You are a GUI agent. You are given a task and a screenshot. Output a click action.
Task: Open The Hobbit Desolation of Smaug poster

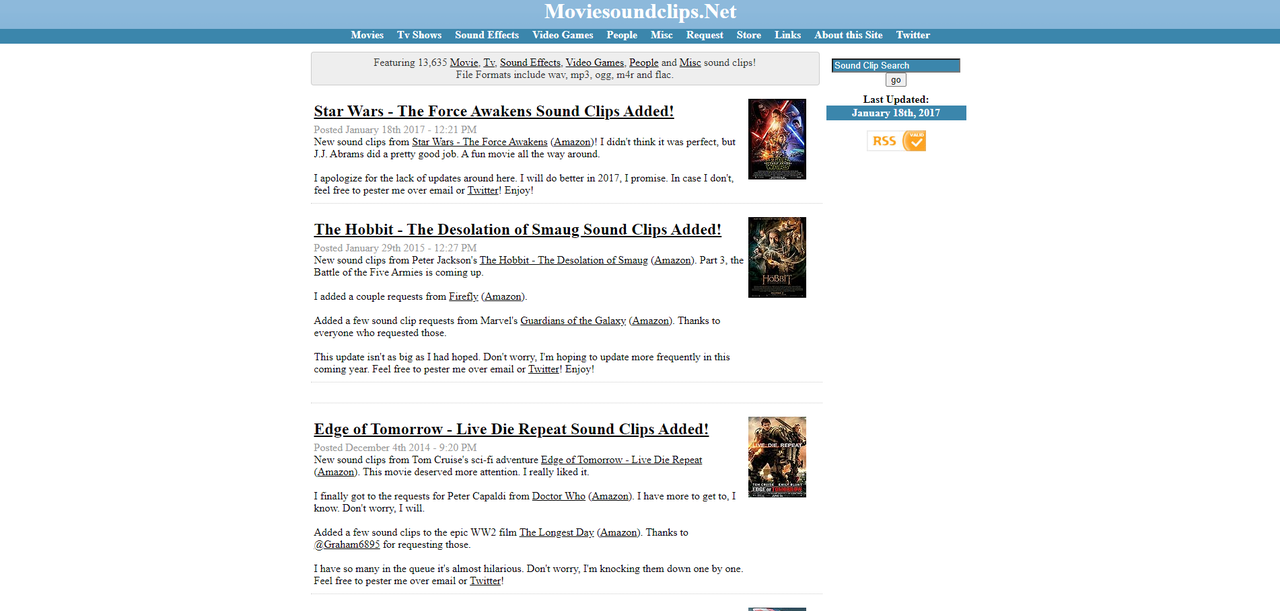[777, 257]
